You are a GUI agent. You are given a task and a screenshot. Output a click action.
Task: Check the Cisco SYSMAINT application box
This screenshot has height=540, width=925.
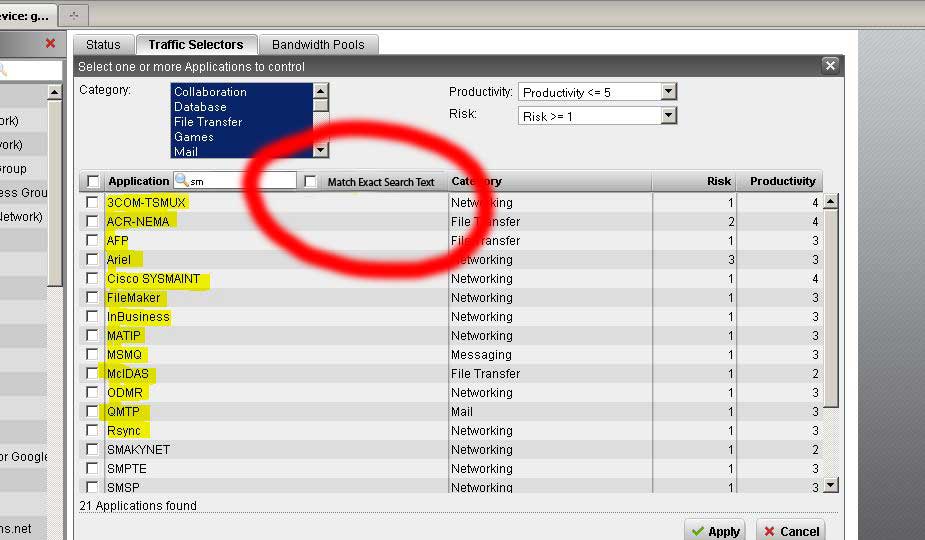pos(93,279)
